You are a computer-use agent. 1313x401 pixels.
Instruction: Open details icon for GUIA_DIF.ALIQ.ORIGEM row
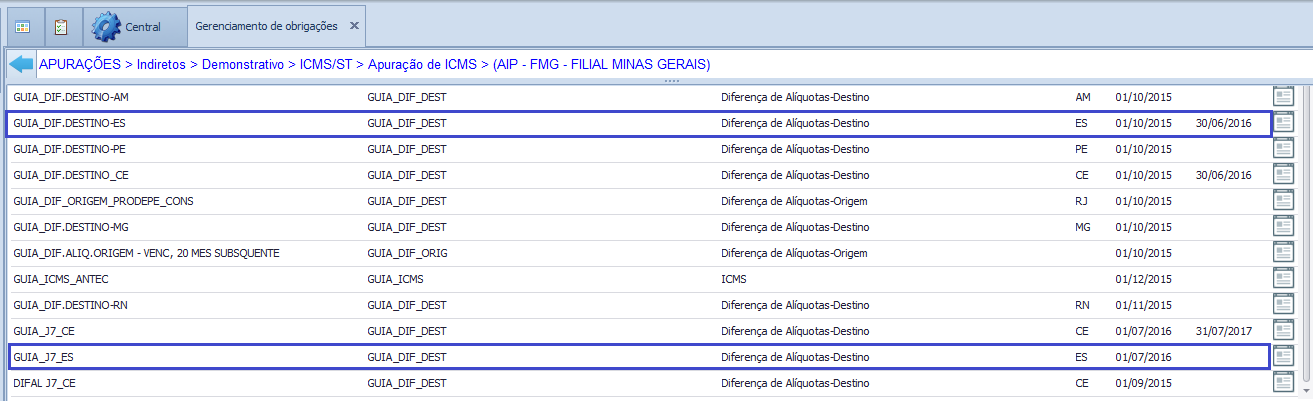(x=1283, y=253)
